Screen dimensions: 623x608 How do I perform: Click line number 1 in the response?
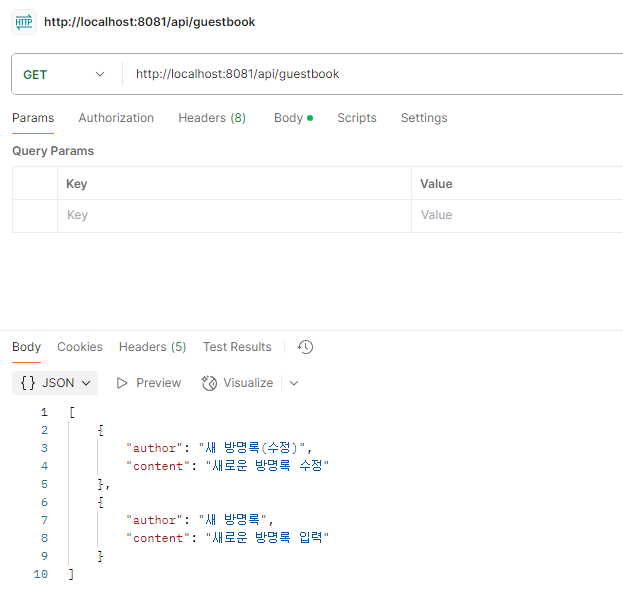pos(44,412)
